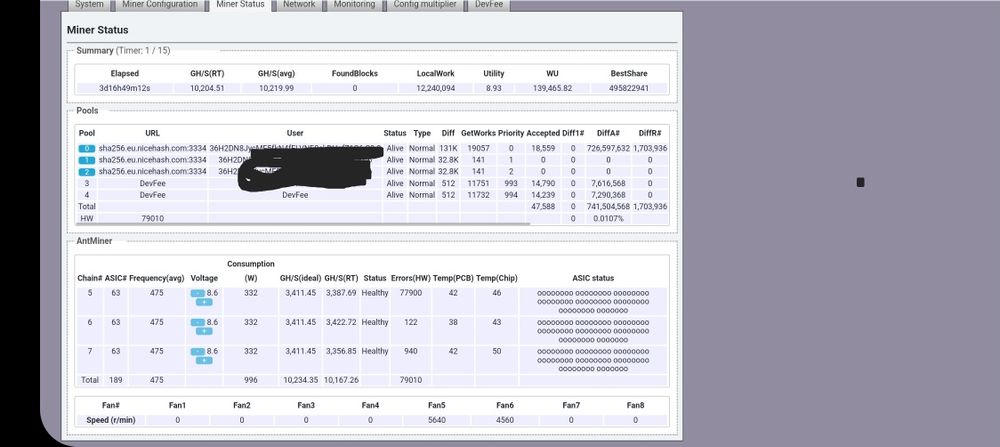Click chain 5 GH/S(RT) value 3,387.69
This screenshot has height=447, width=1000.
point(341,293)
